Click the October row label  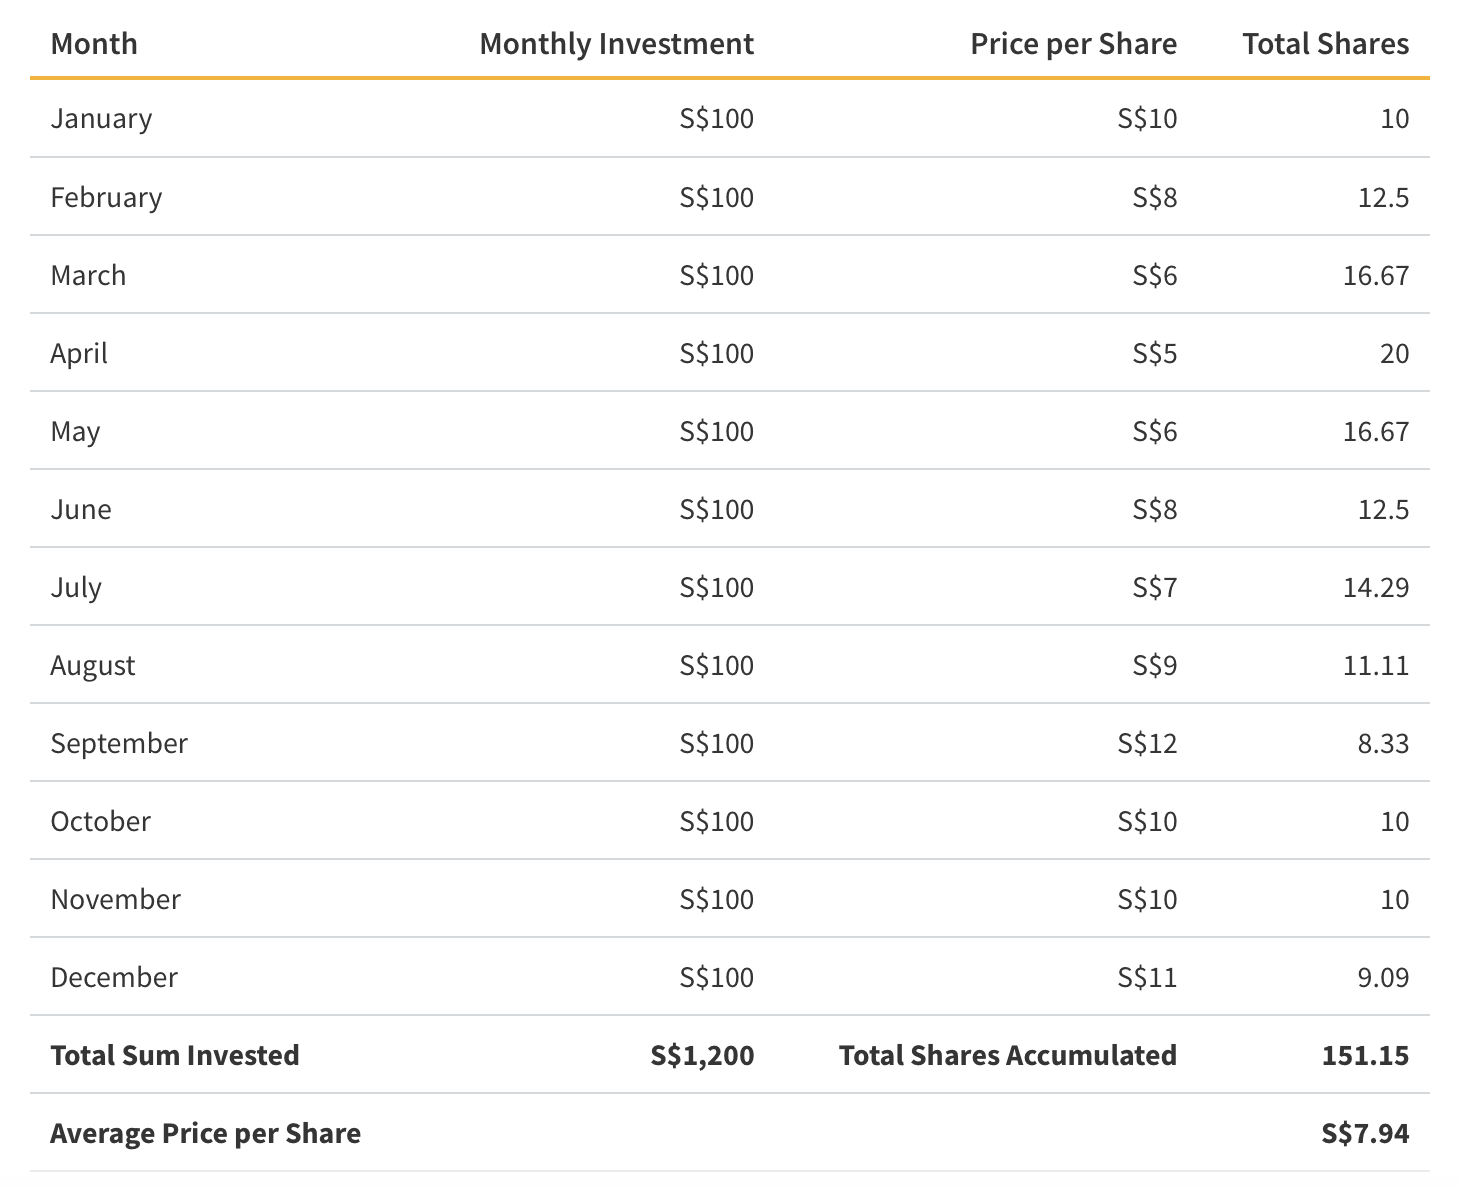pyautogui.click(x=100, y=821)
